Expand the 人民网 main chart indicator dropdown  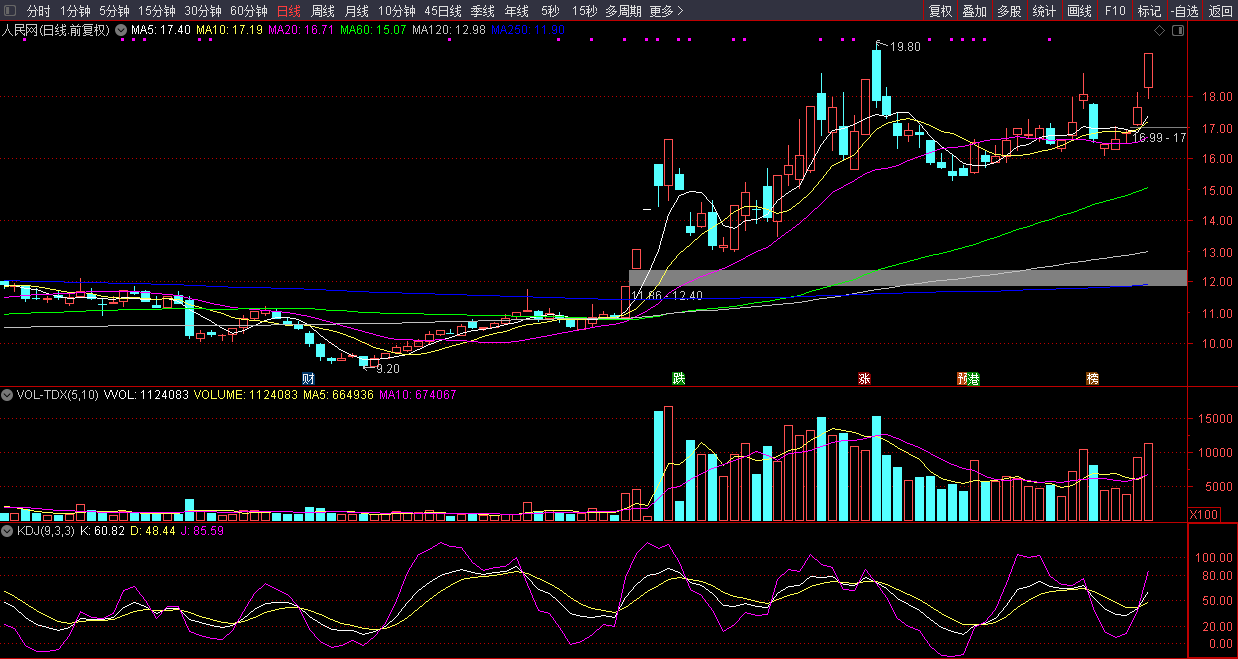tap(121, 30)
